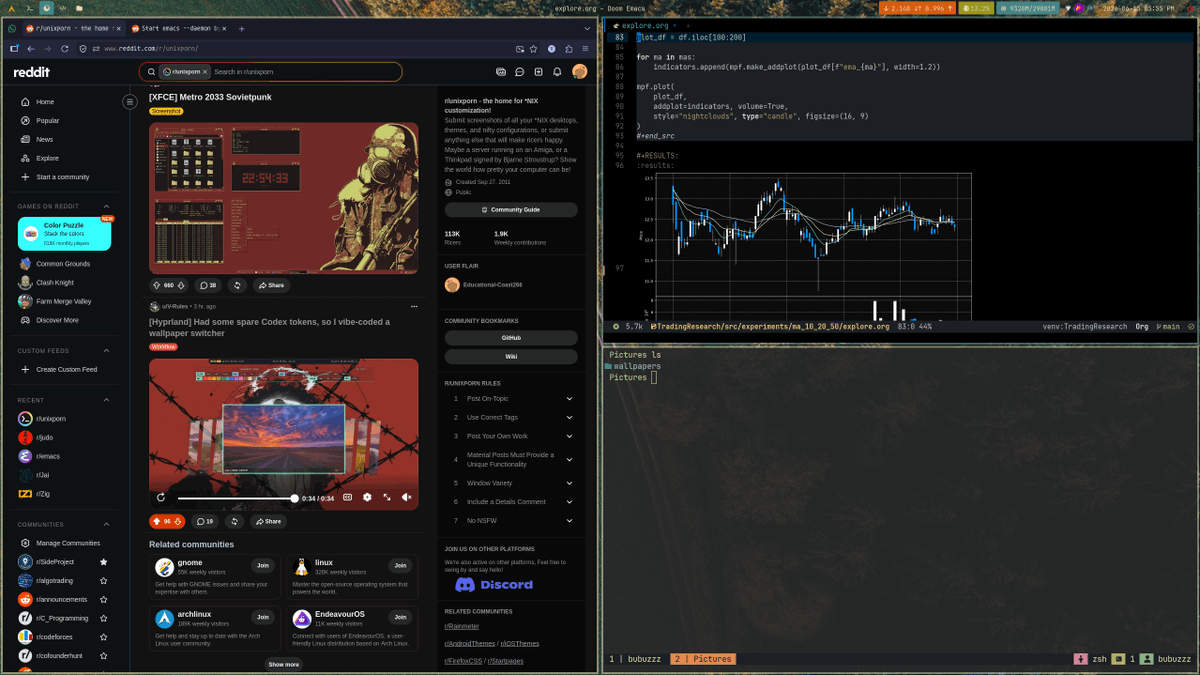Image resolution: width=1200 pixels, height=675 pixels.
Task: Enter video fullscreen mode
Action: [x=387, y=497]
